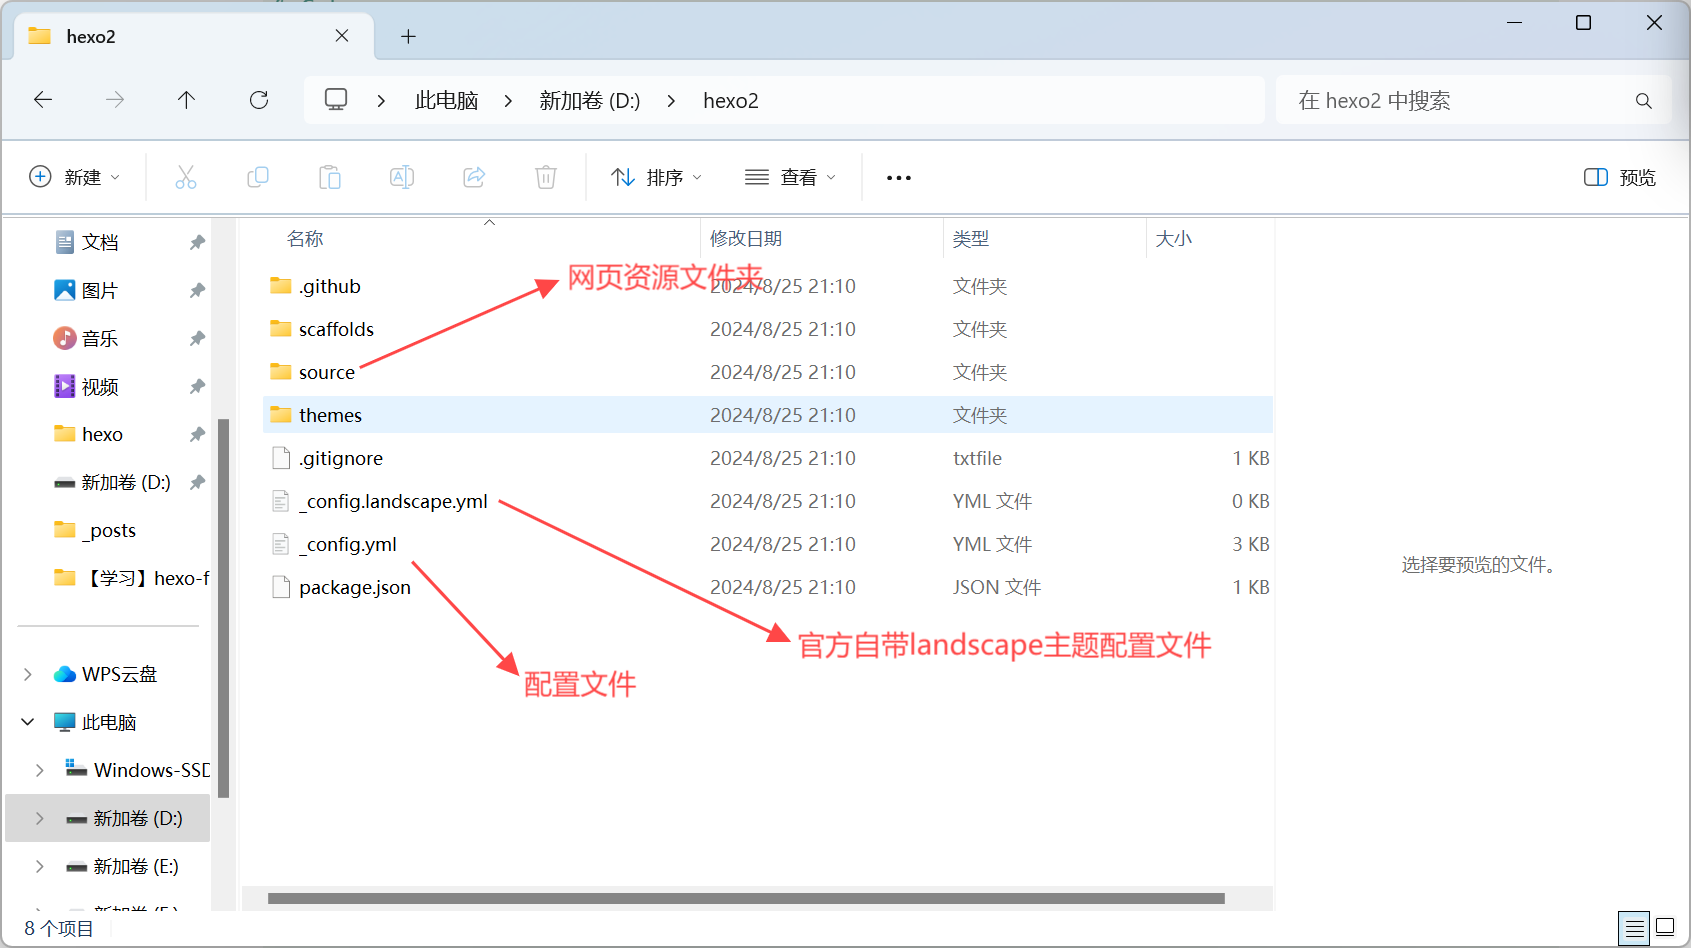Expand the Windows-SSD drive node
The image size is (1691, 948).
click(x=40, y=770)
